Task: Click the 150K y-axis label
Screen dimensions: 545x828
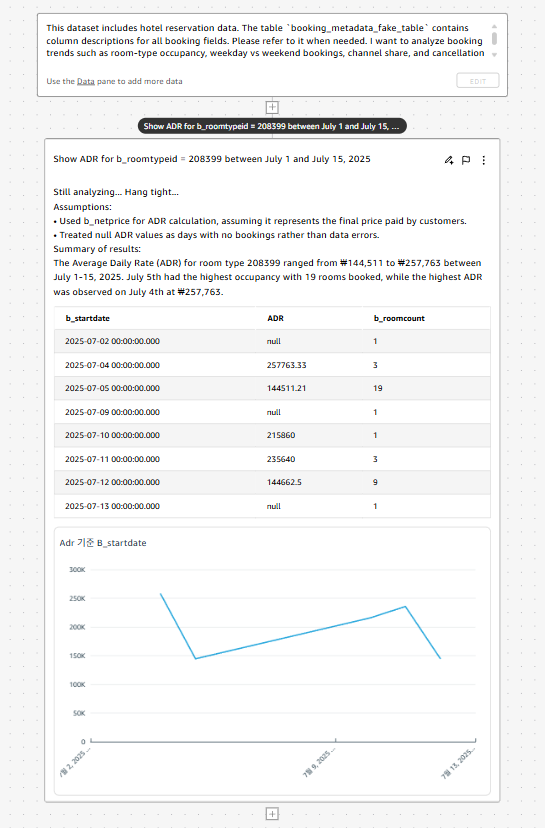Action: click(x=77, y=656)
